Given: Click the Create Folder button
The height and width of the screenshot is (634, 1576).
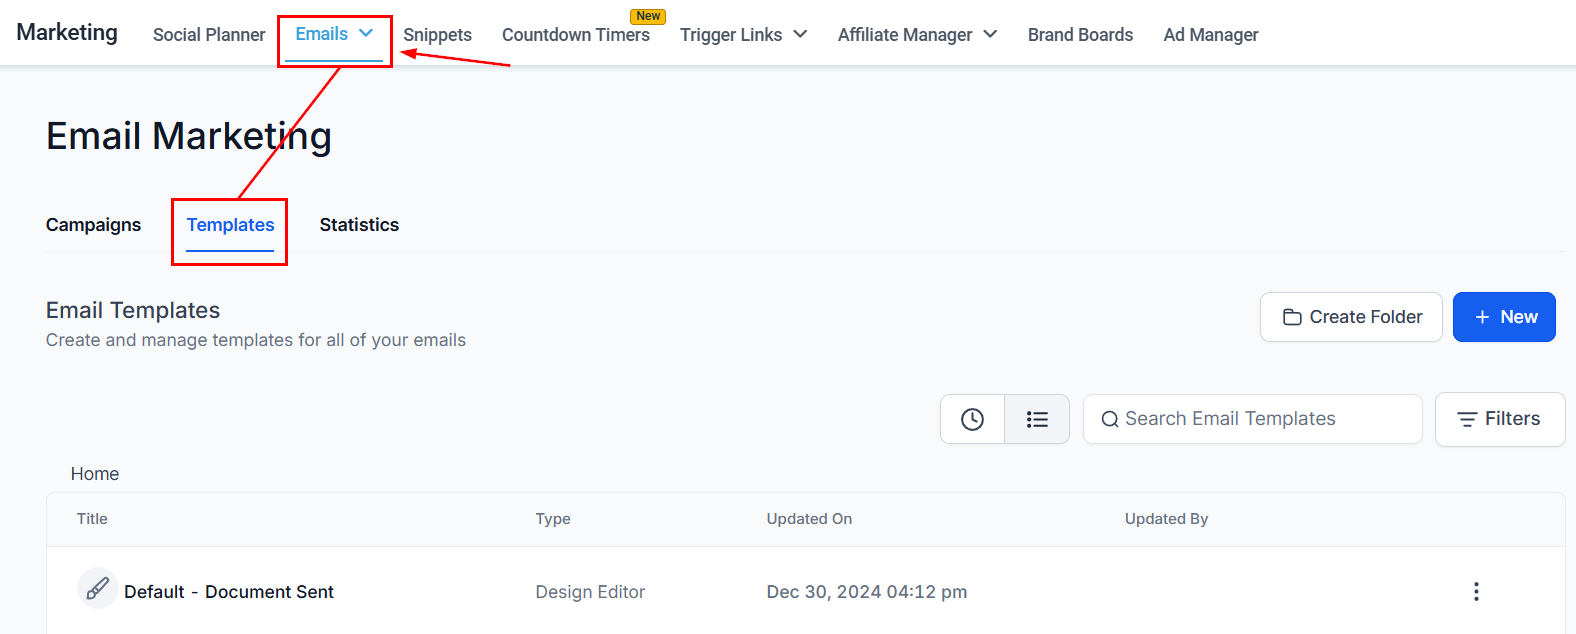Looking at the screenshot, I should point(1351,317).
